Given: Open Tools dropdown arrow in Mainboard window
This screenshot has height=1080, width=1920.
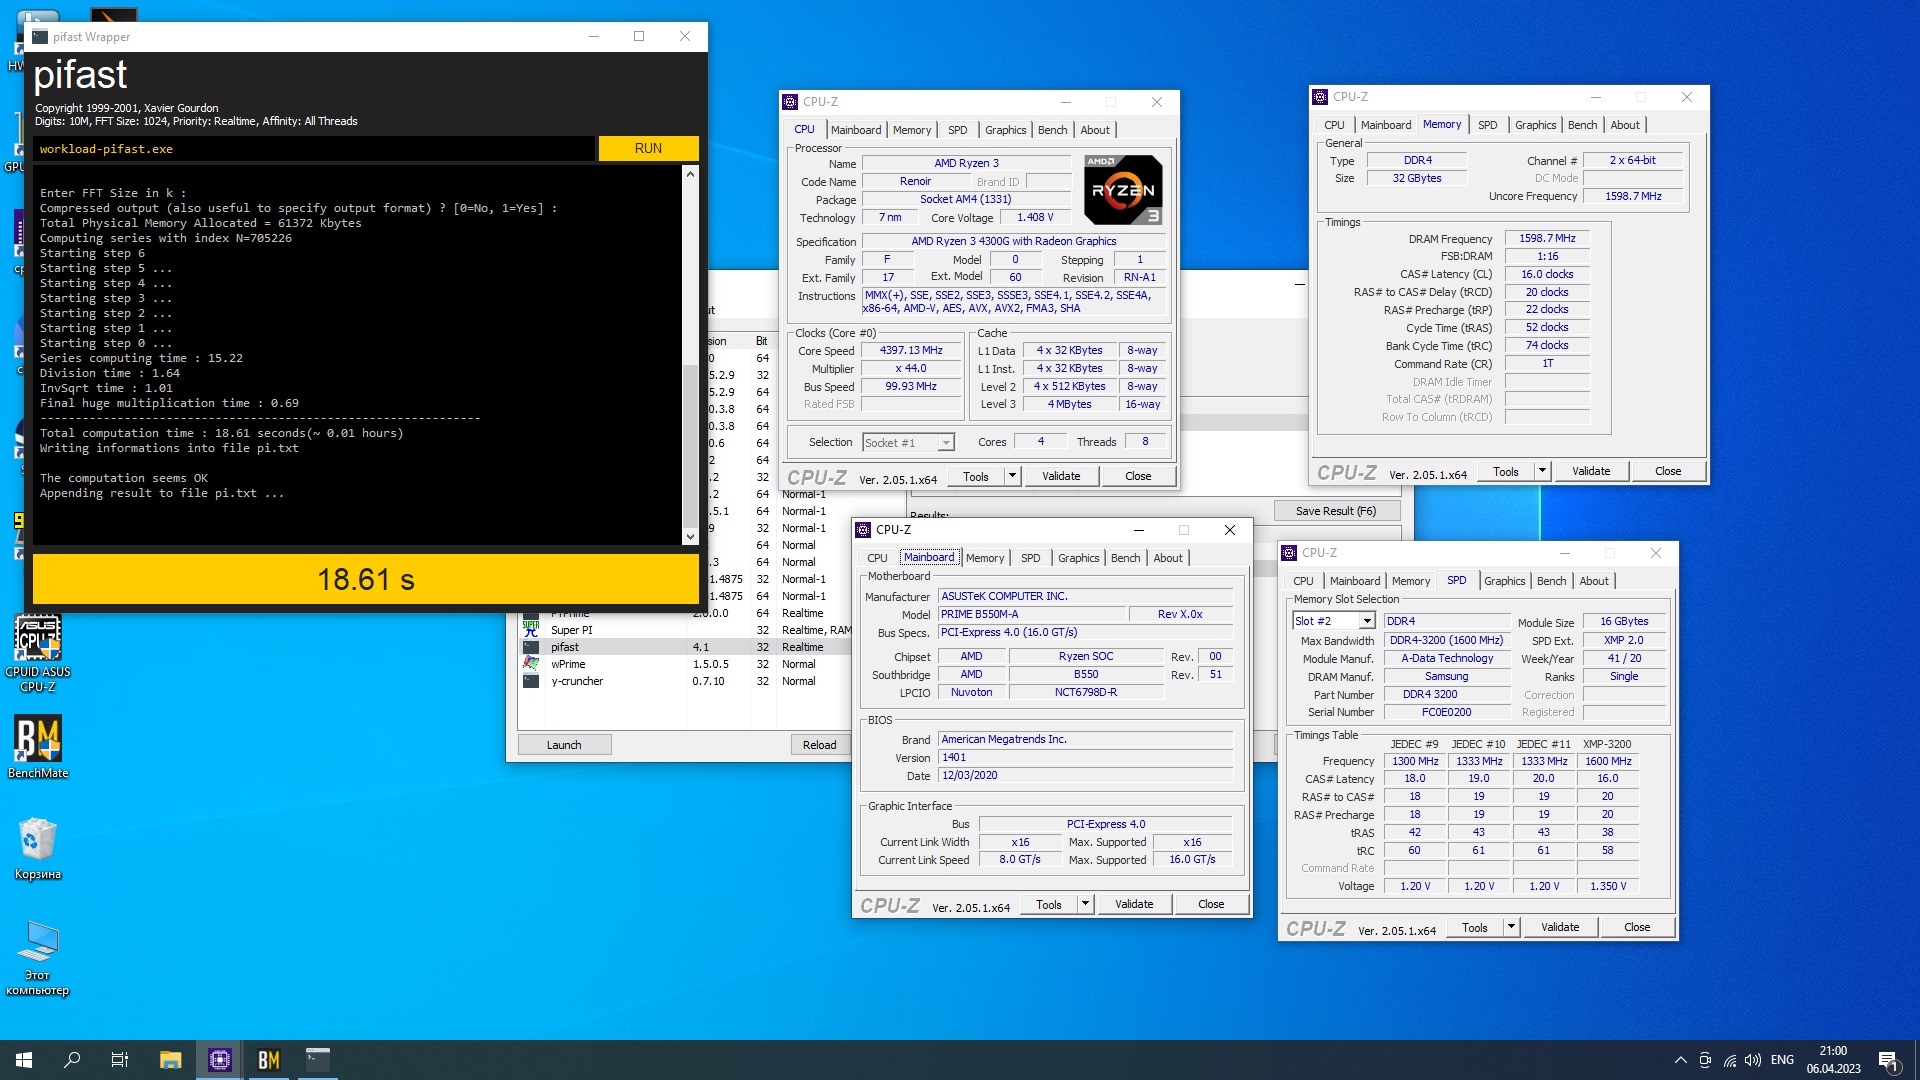Looking at the screenshot, I should point(1085,904).
